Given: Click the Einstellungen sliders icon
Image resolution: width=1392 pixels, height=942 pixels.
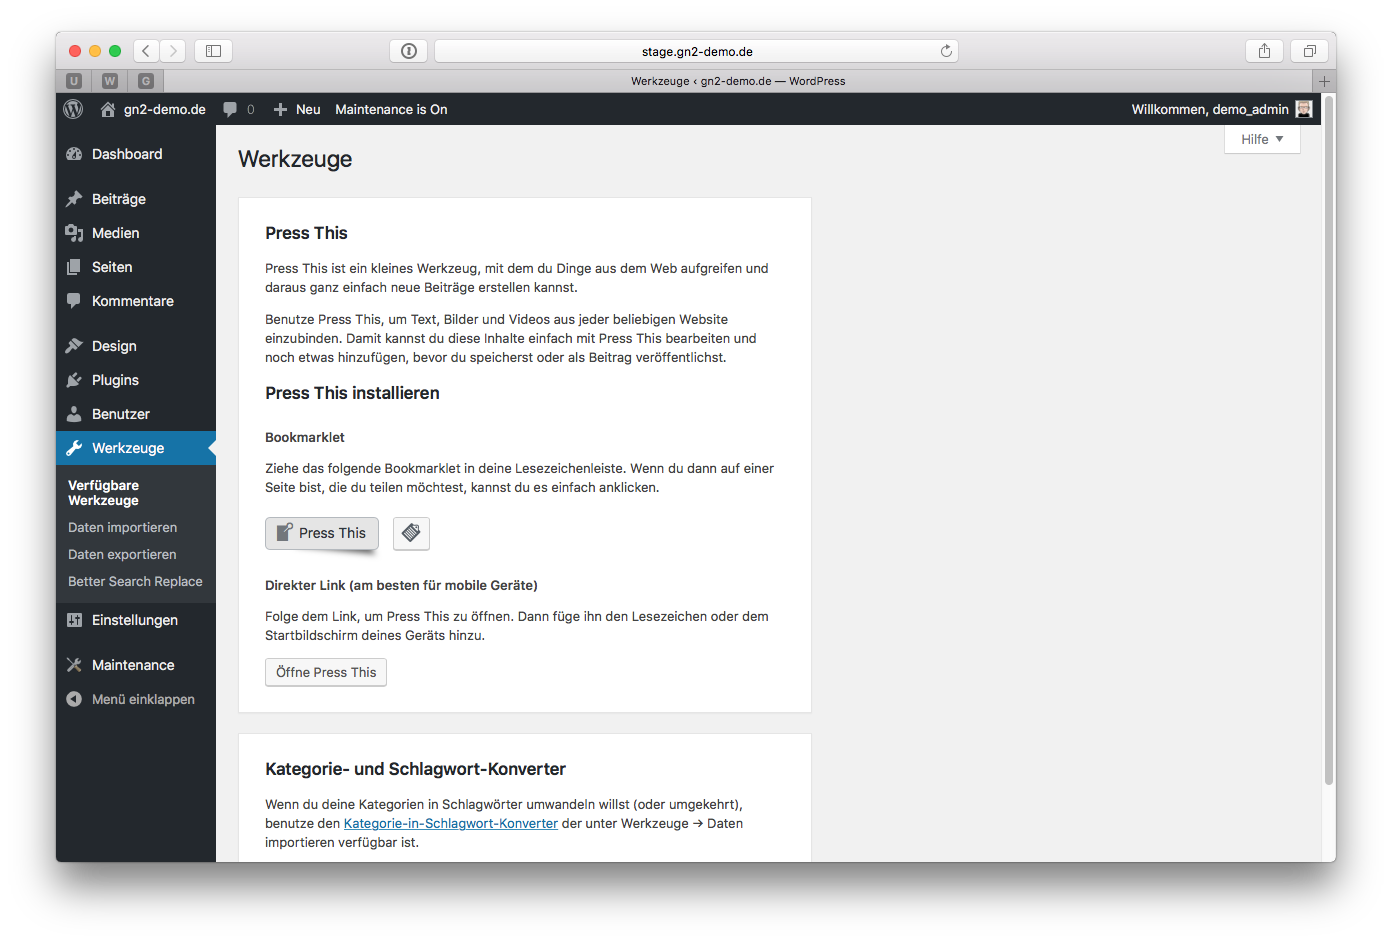Looking at the screenshot, I should click(x=74, y=620).
